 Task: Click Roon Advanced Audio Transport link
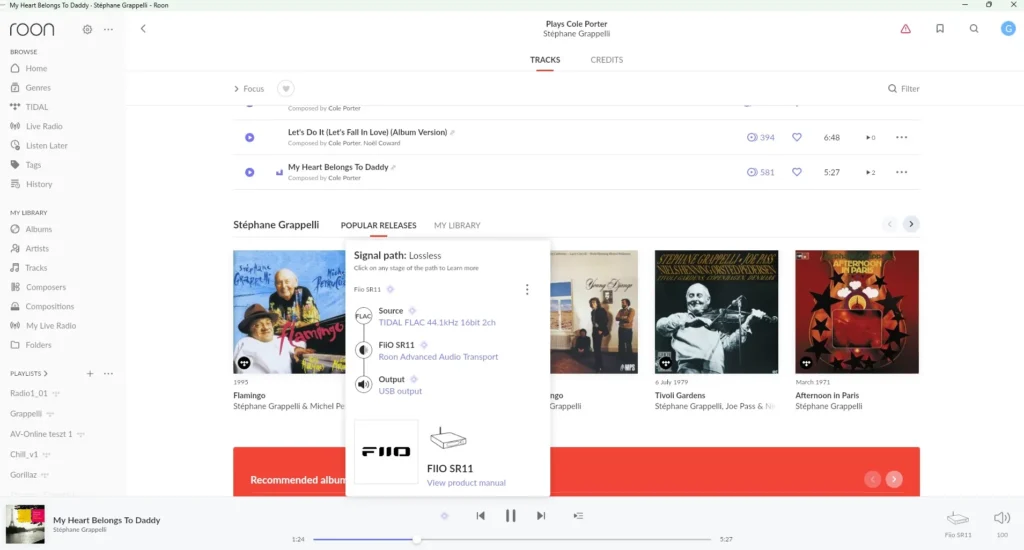coord(438,357)
